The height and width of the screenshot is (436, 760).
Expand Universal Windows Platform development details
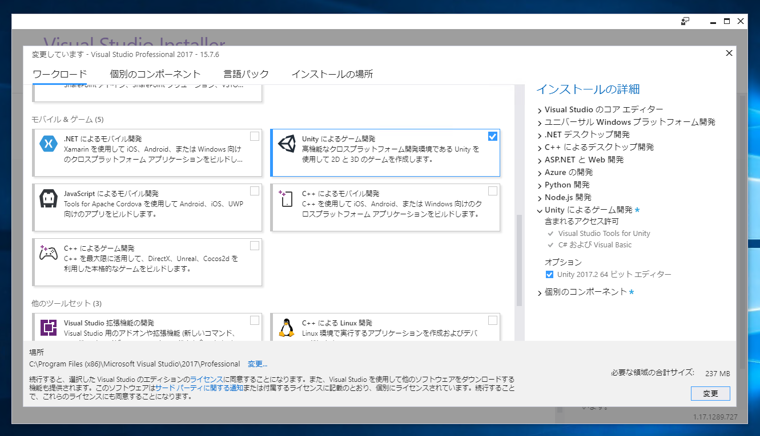pos(539,123)
